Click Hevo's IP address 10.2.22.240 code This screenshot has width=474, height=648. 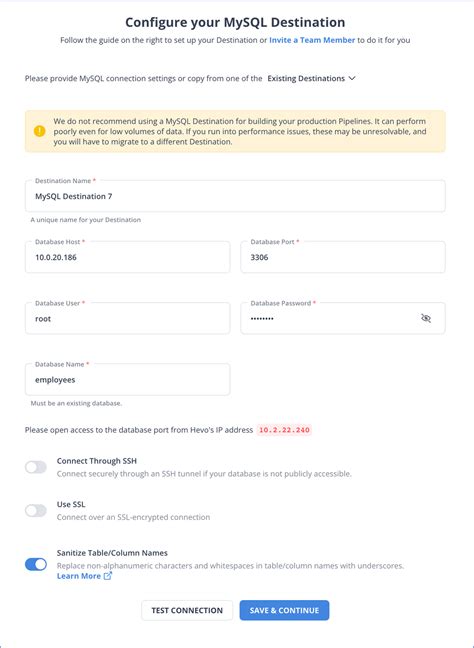284,430
